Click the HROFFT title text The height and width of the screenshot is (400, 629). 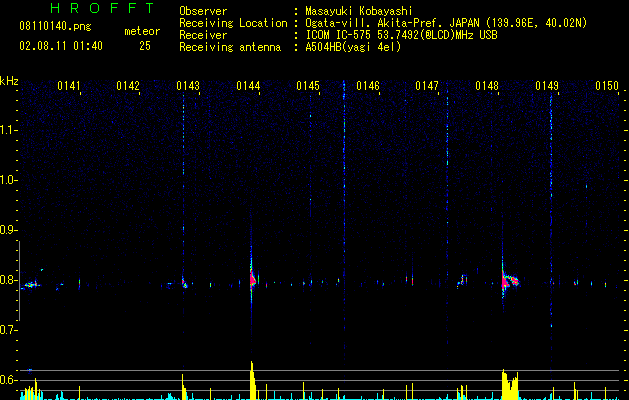(x=102, y=8)
